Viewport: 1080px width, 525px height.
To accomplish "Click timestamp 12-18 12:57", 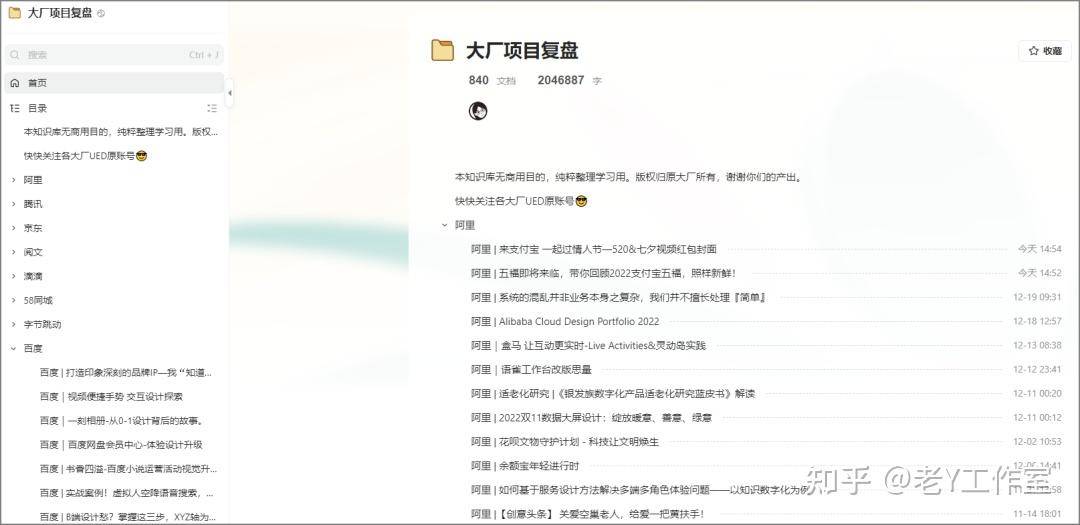I will 1037,321.
